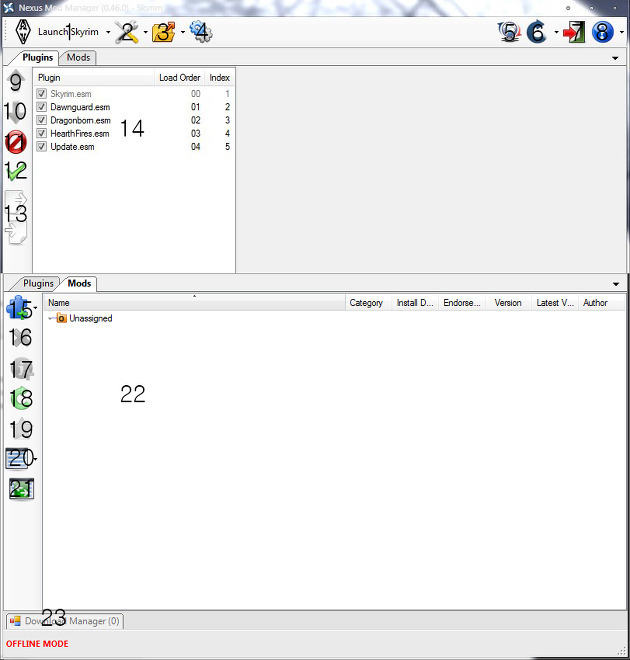This screenshot has width=630, height=660.
Task: Switch mod view with the green arrows icon
Action: click(21, 489)
